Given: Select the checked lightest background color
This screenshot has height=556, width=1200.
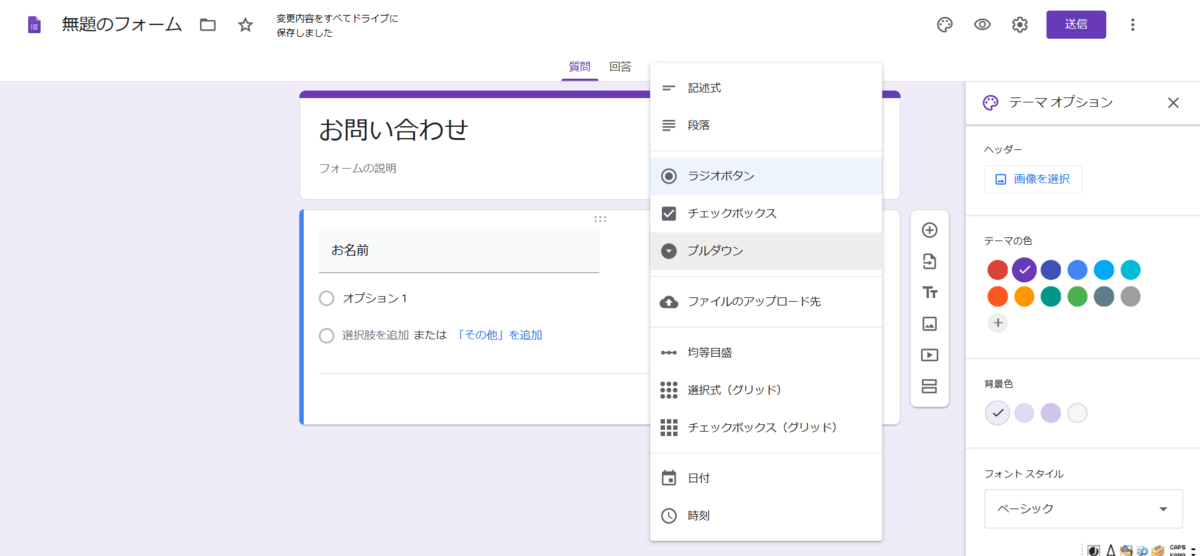Looking at the screenshot, I should pyautogui.click(x=997, y=413).
